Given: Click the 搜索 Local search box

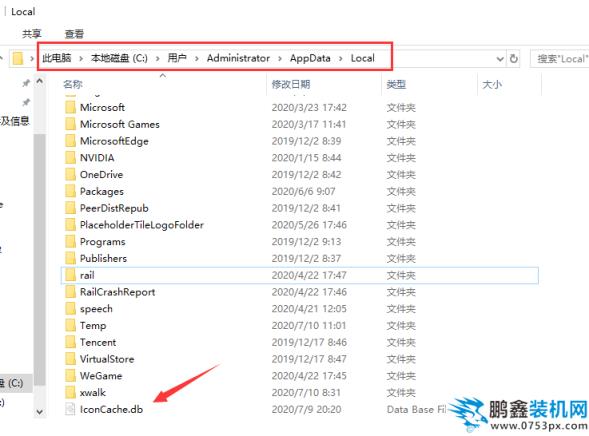Looking at the screenshot, I should [x=560, y=59].
